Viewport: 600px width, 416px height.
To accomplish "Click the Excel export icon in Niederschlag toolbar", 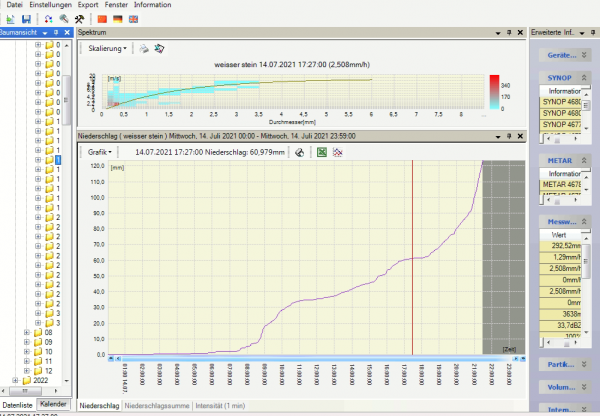I will [322, 152].
